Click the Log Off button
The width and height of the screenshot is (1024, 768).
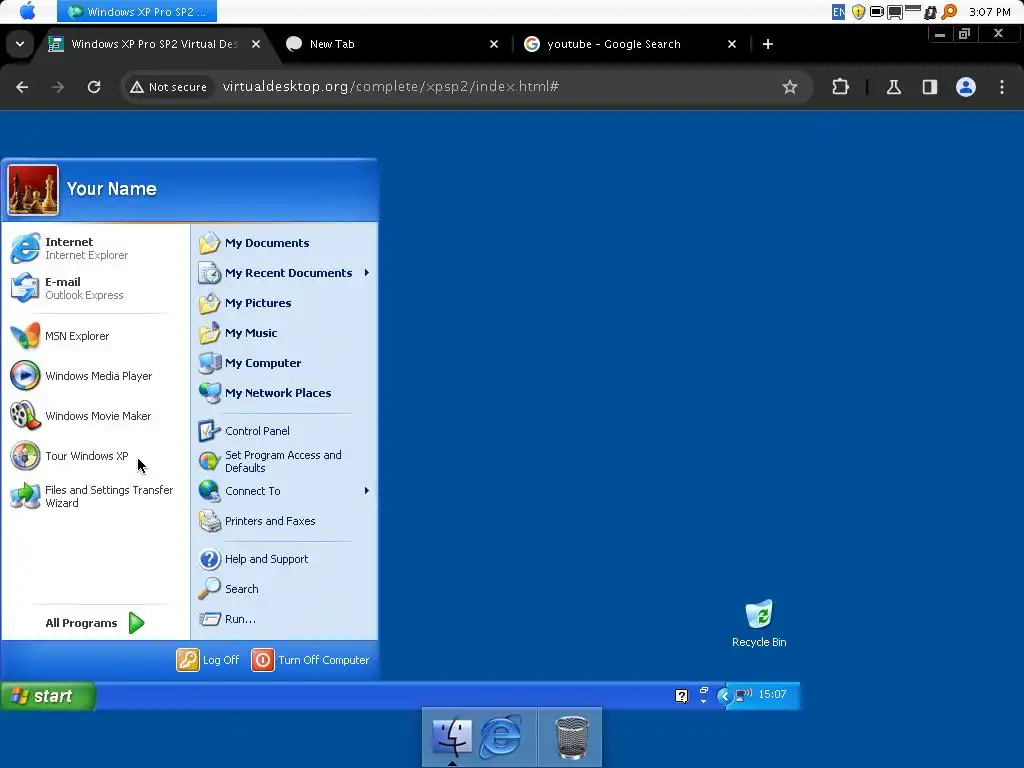[208, 660]
